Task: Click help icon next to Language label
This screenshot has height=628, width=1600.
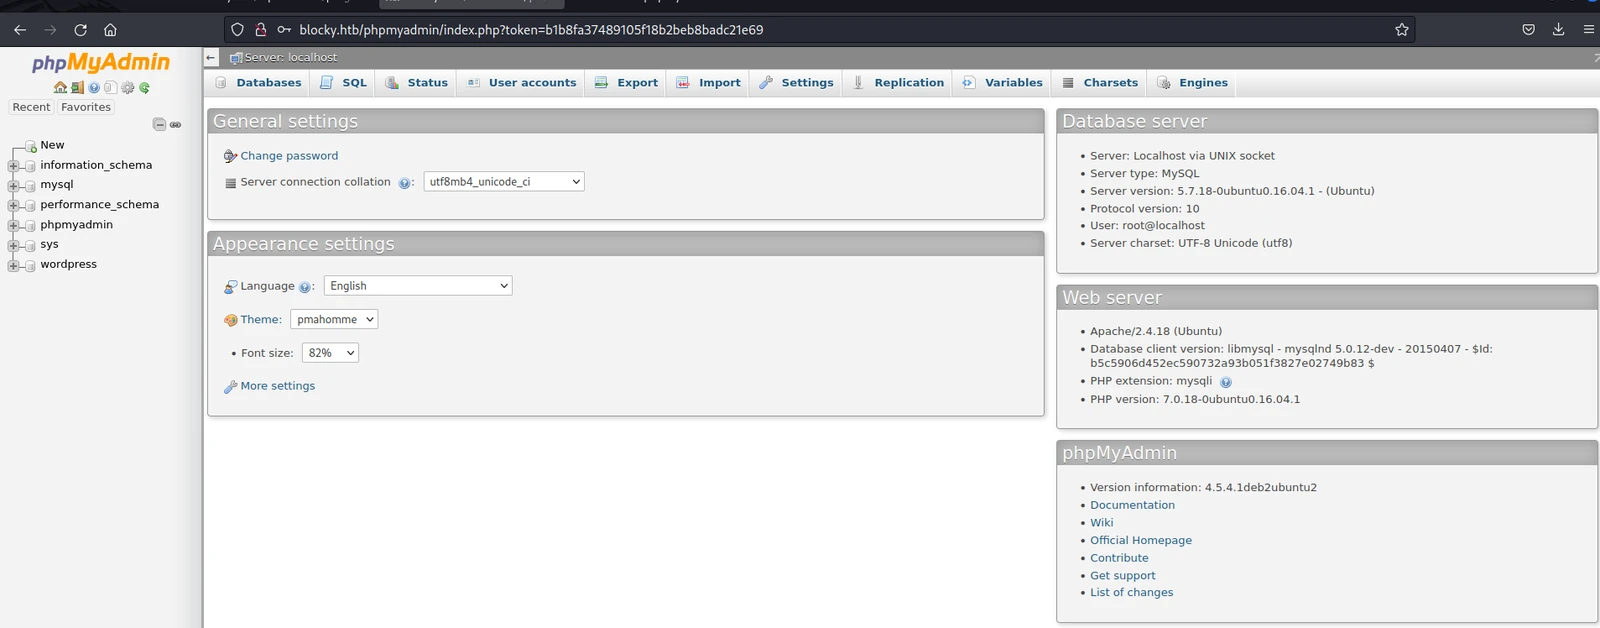Action: [x=305, y=287]
